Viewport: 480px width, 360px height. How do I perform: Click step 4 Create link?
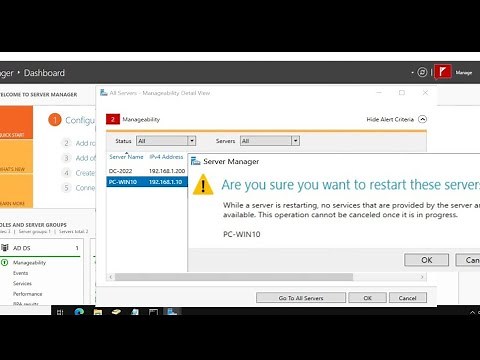point(85,173)
